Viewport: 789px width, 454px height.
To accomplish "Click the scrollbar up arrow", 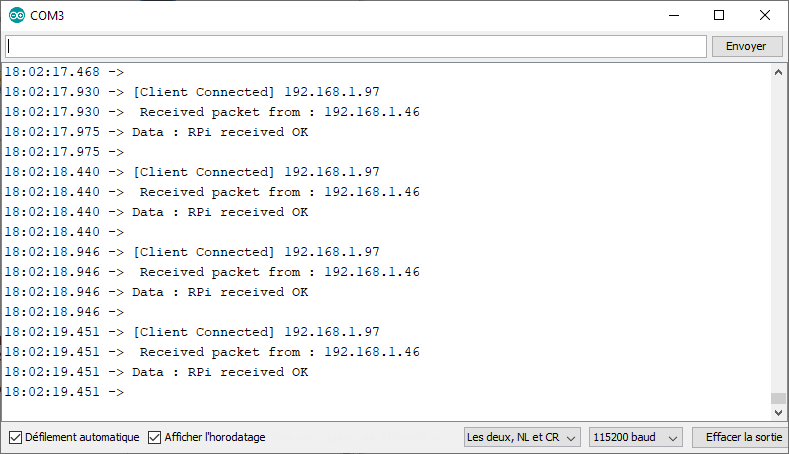I will [x=778, y=72].
